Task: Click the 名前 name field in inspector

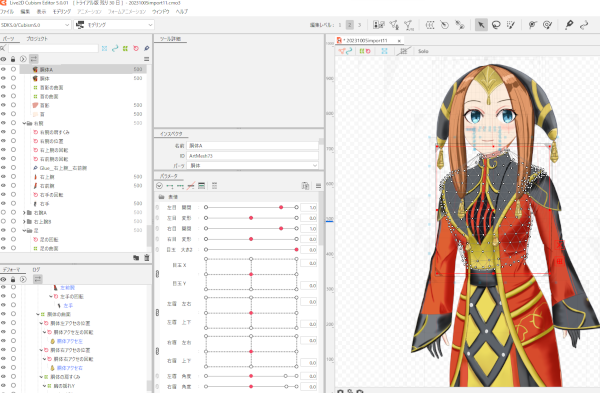Action: click(x=253, y=146)
